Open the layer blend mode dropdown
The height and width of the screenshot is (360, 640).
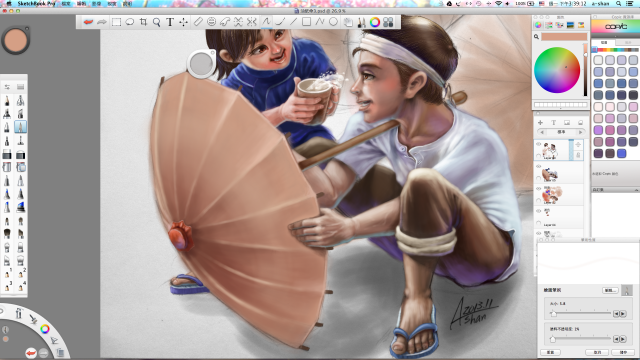coord(561,132)
